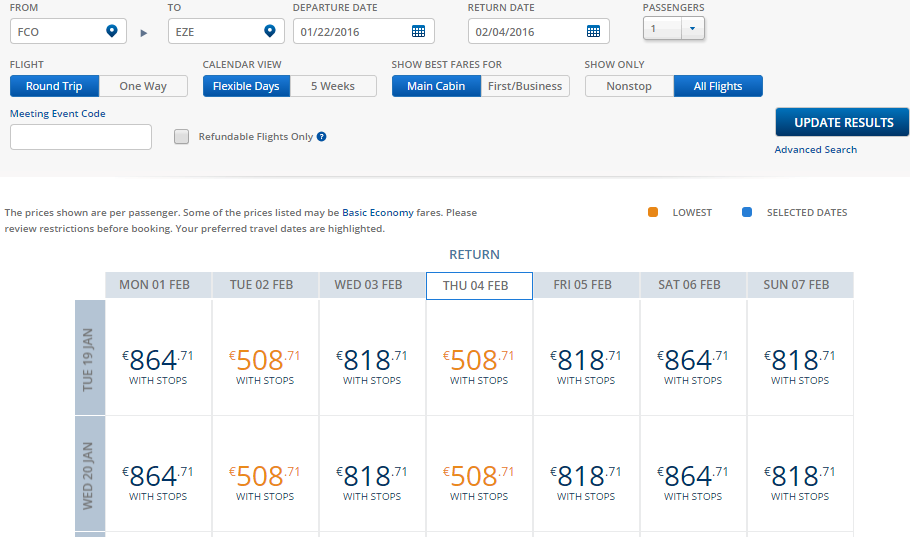Switch show only to Nonstop
910x537 pixels.
(629, 86)
